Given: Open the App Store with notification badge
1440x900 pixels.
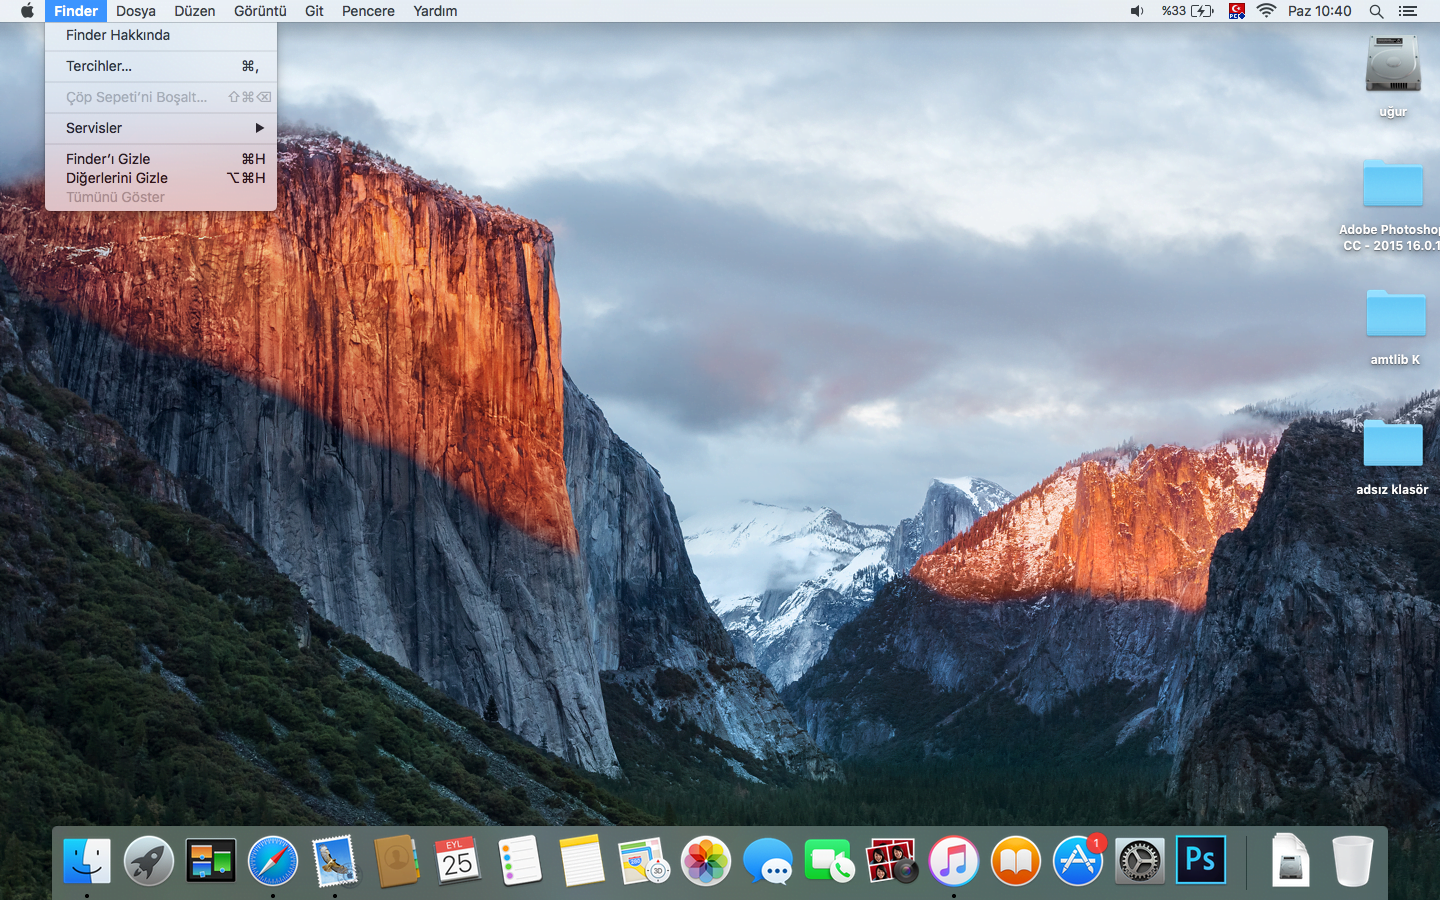Looking at the screenshot, I should (x=1077, y=860).
